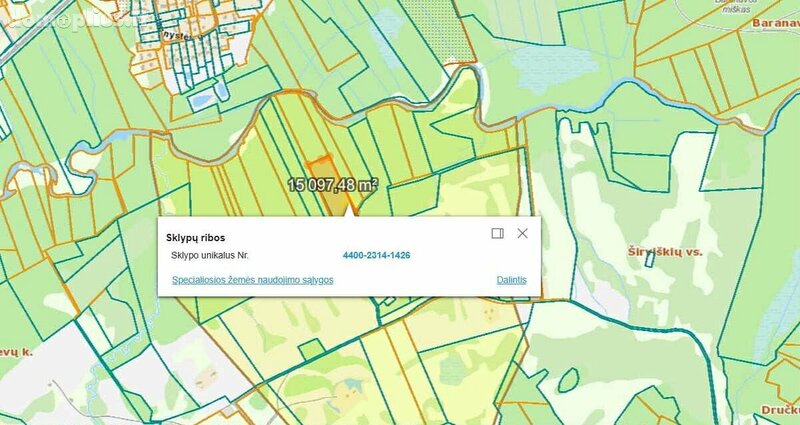
Task: Click the Dalintis share link
Action: [512, 280]
